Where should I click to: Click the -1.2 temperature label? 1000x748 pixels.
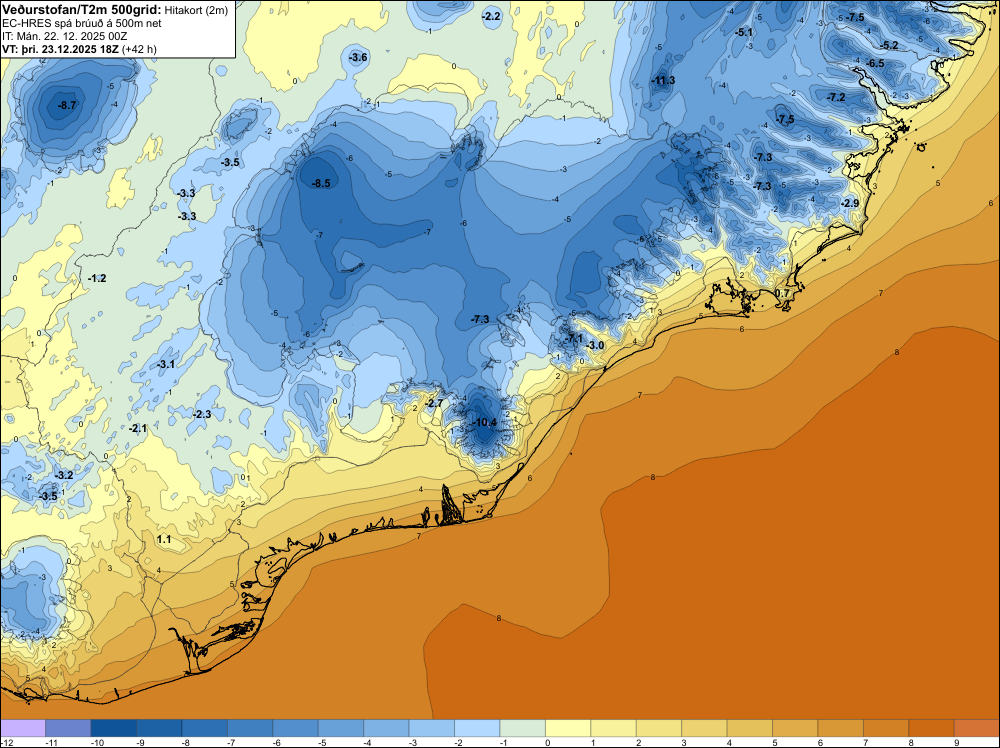97,279
